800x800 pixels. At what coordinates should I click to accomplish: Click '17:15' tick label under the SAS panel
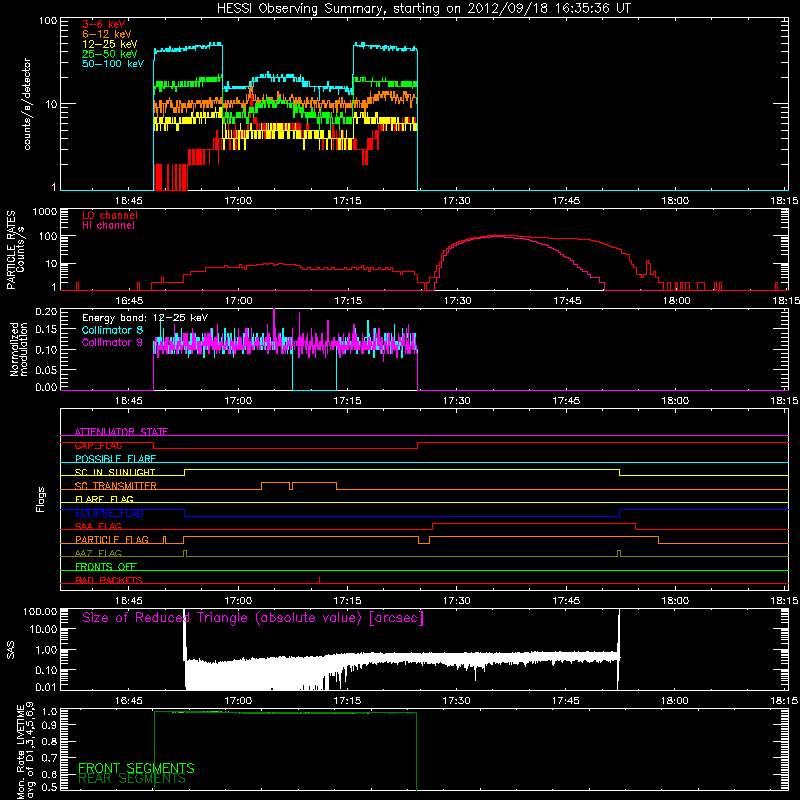coord(347,701)
